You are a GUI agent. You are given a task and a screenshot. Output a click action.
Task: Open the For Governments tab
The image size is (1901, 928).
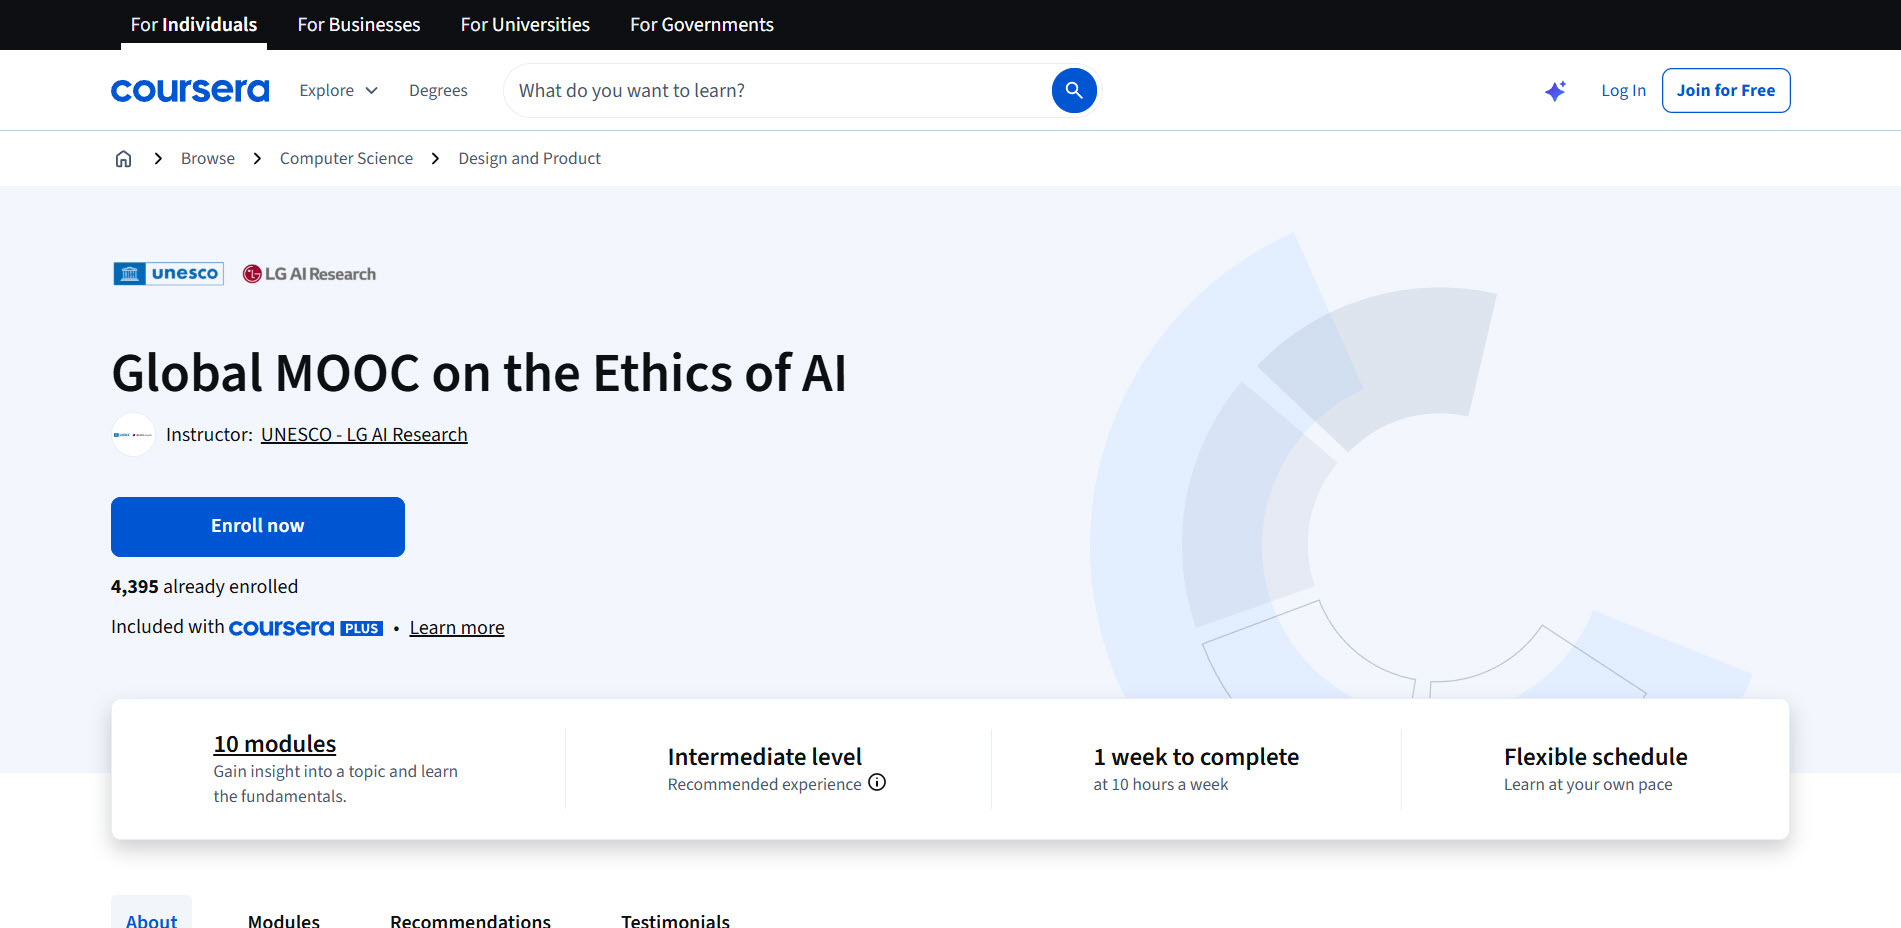(702, 25)
